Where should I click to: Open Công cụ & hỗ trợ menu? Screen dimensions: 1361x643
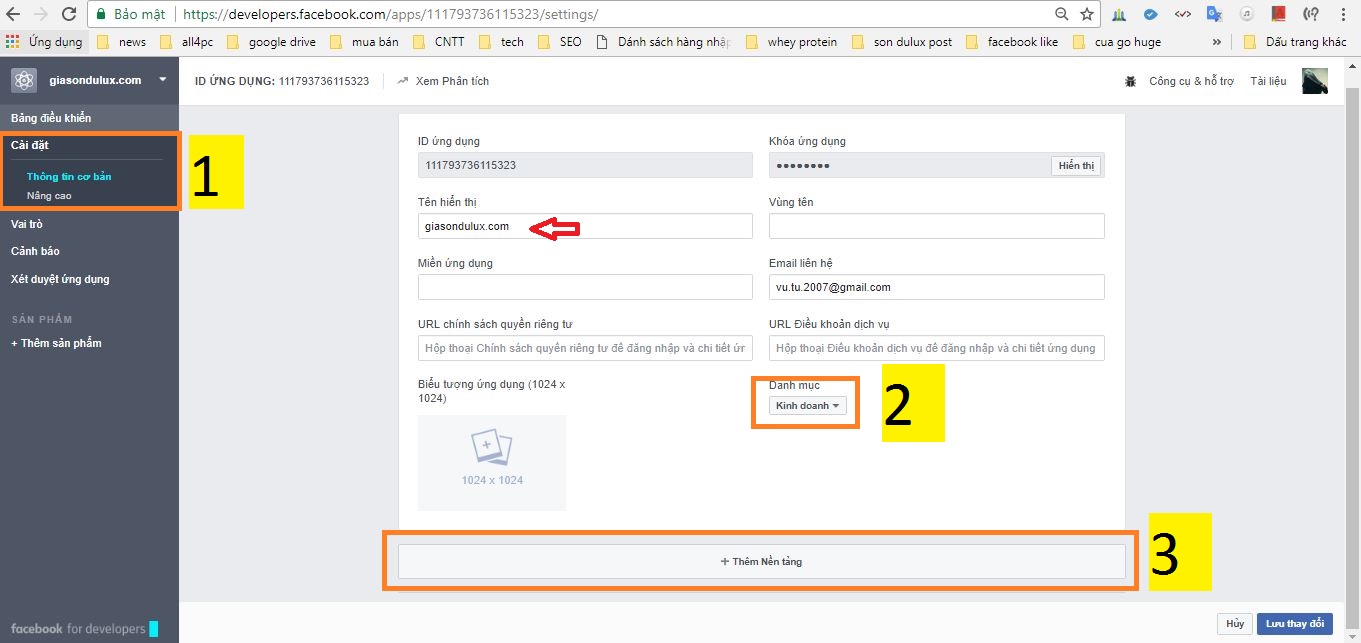click(1191, 81)
